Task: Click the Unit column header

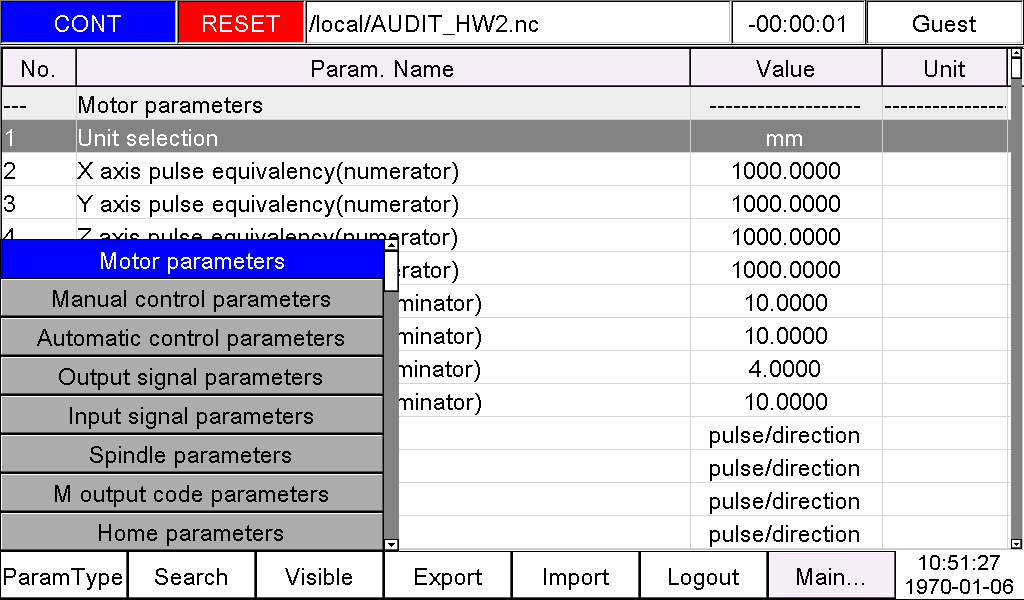Action: pyautogui.click(x=944, y=68)
